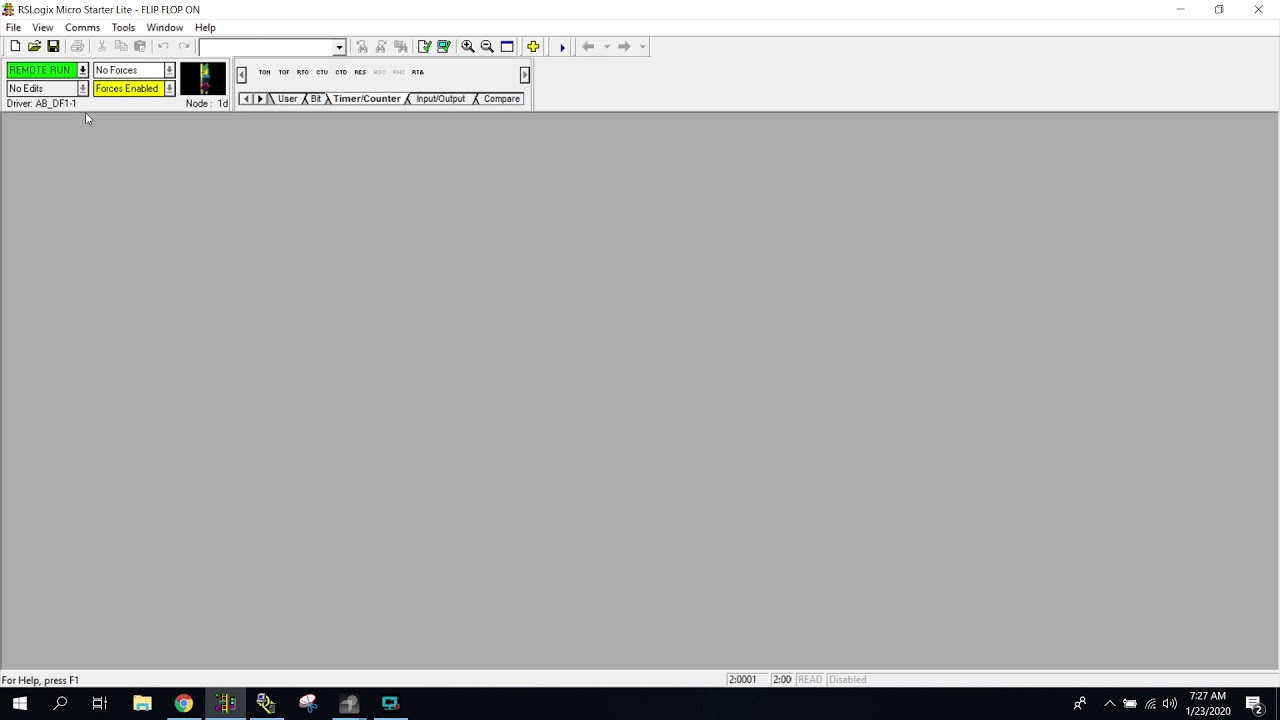Click the window view toolbar icon

pos(507,46)
